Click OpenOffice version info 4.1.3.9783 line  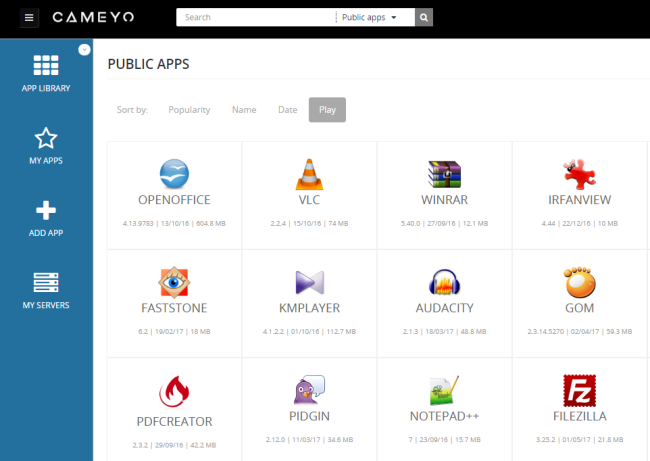point(174,223)
